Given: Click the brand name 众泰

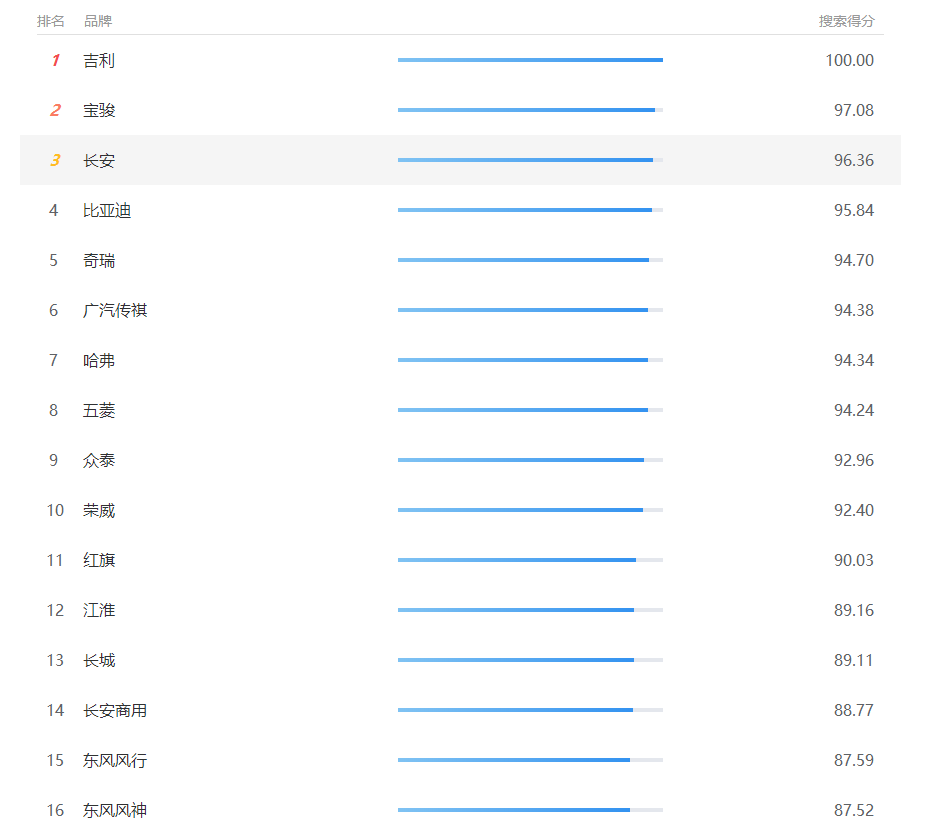Looking at the screenshot, I should click(99, 461).
